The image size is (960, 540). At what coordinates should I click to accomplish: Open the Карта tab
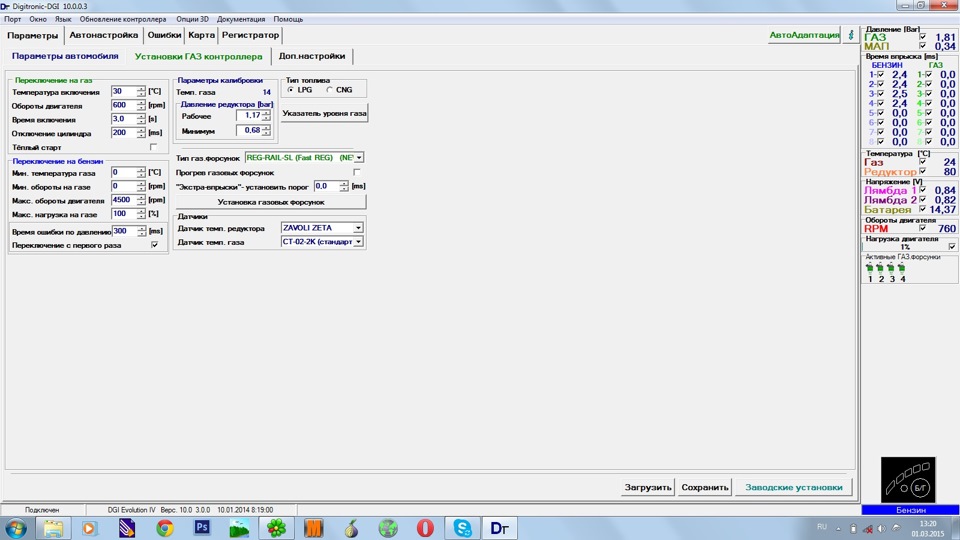tap(201, 35)
